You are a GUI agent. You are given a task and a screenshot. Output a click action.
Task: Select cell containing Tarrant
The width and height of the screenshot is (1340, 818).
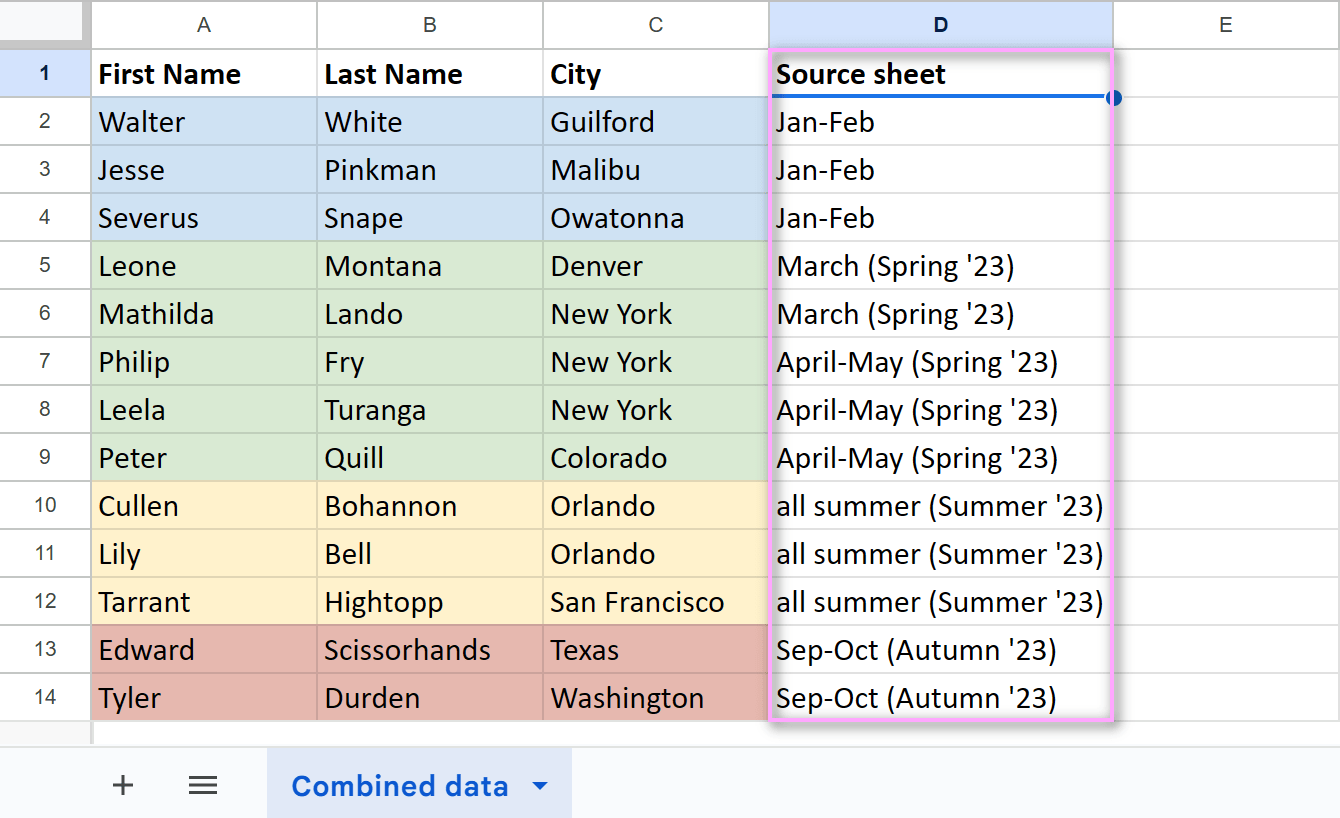(x=204, y=602)
